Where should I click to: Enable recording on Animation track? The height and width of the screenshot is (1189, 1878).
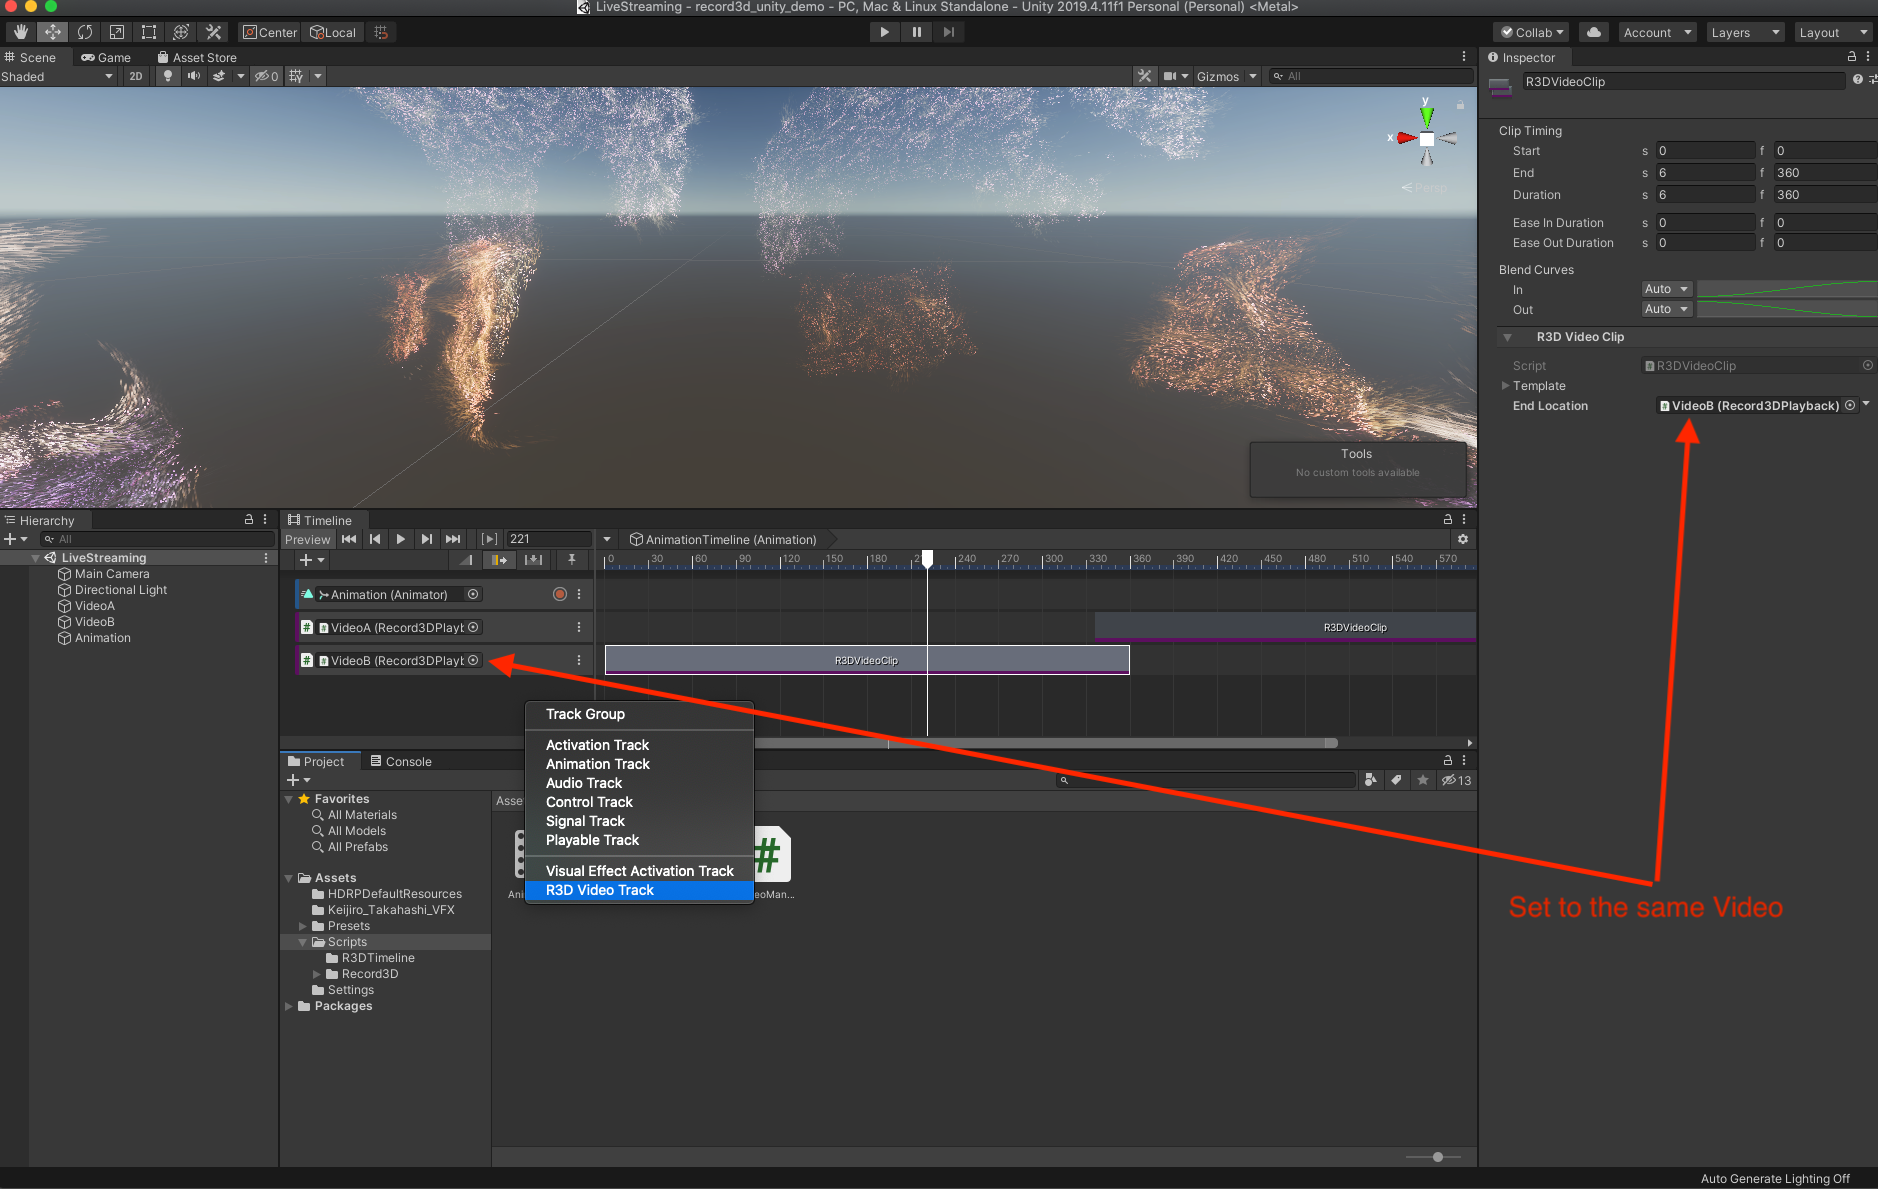click(x=560, y=594)
